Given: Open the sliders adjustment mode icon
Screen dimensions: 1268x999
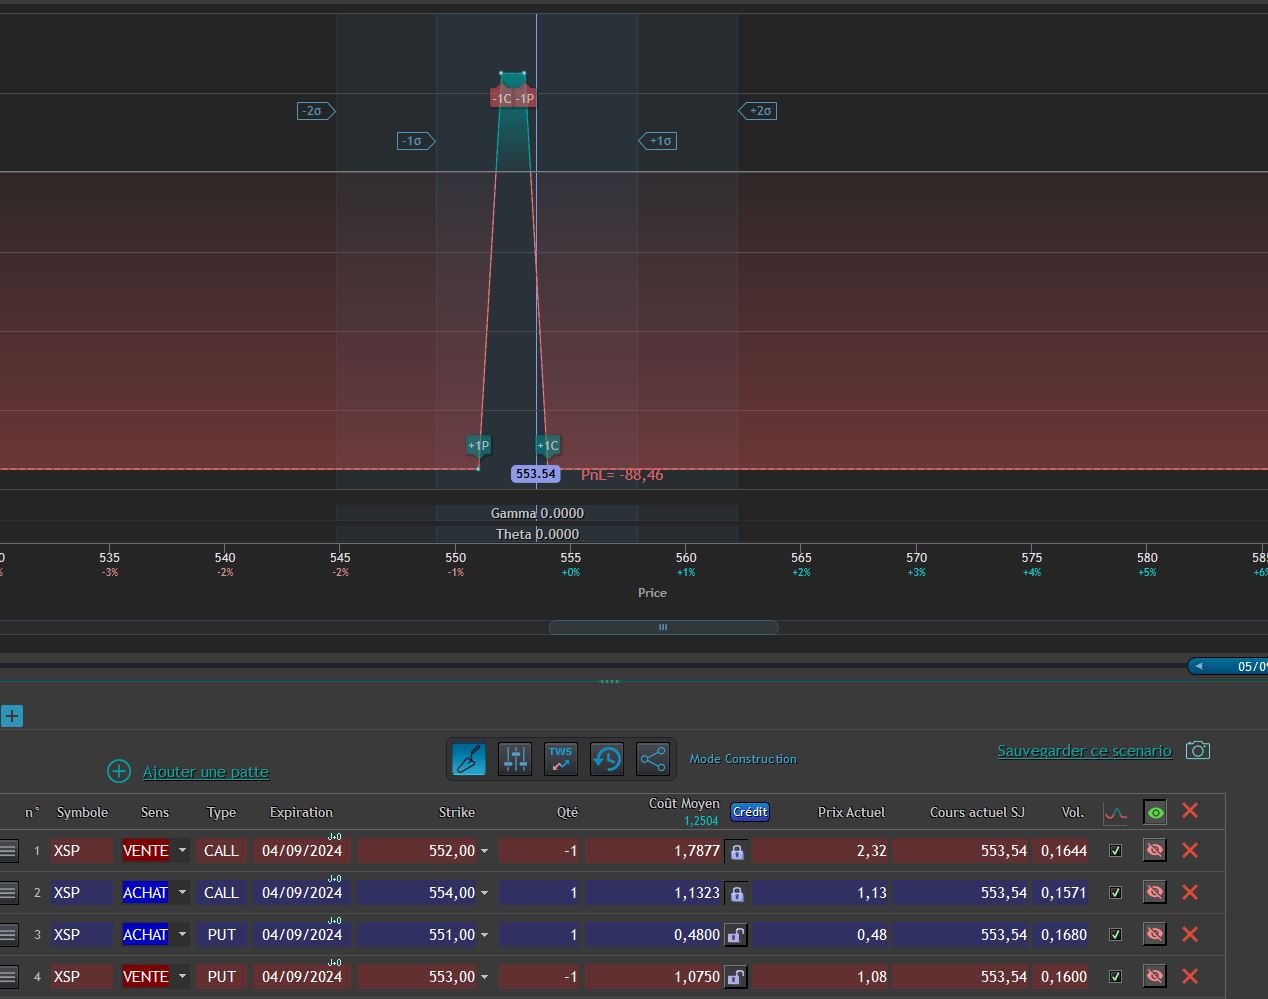Looking at the screenshot, I should click(515, 759).
